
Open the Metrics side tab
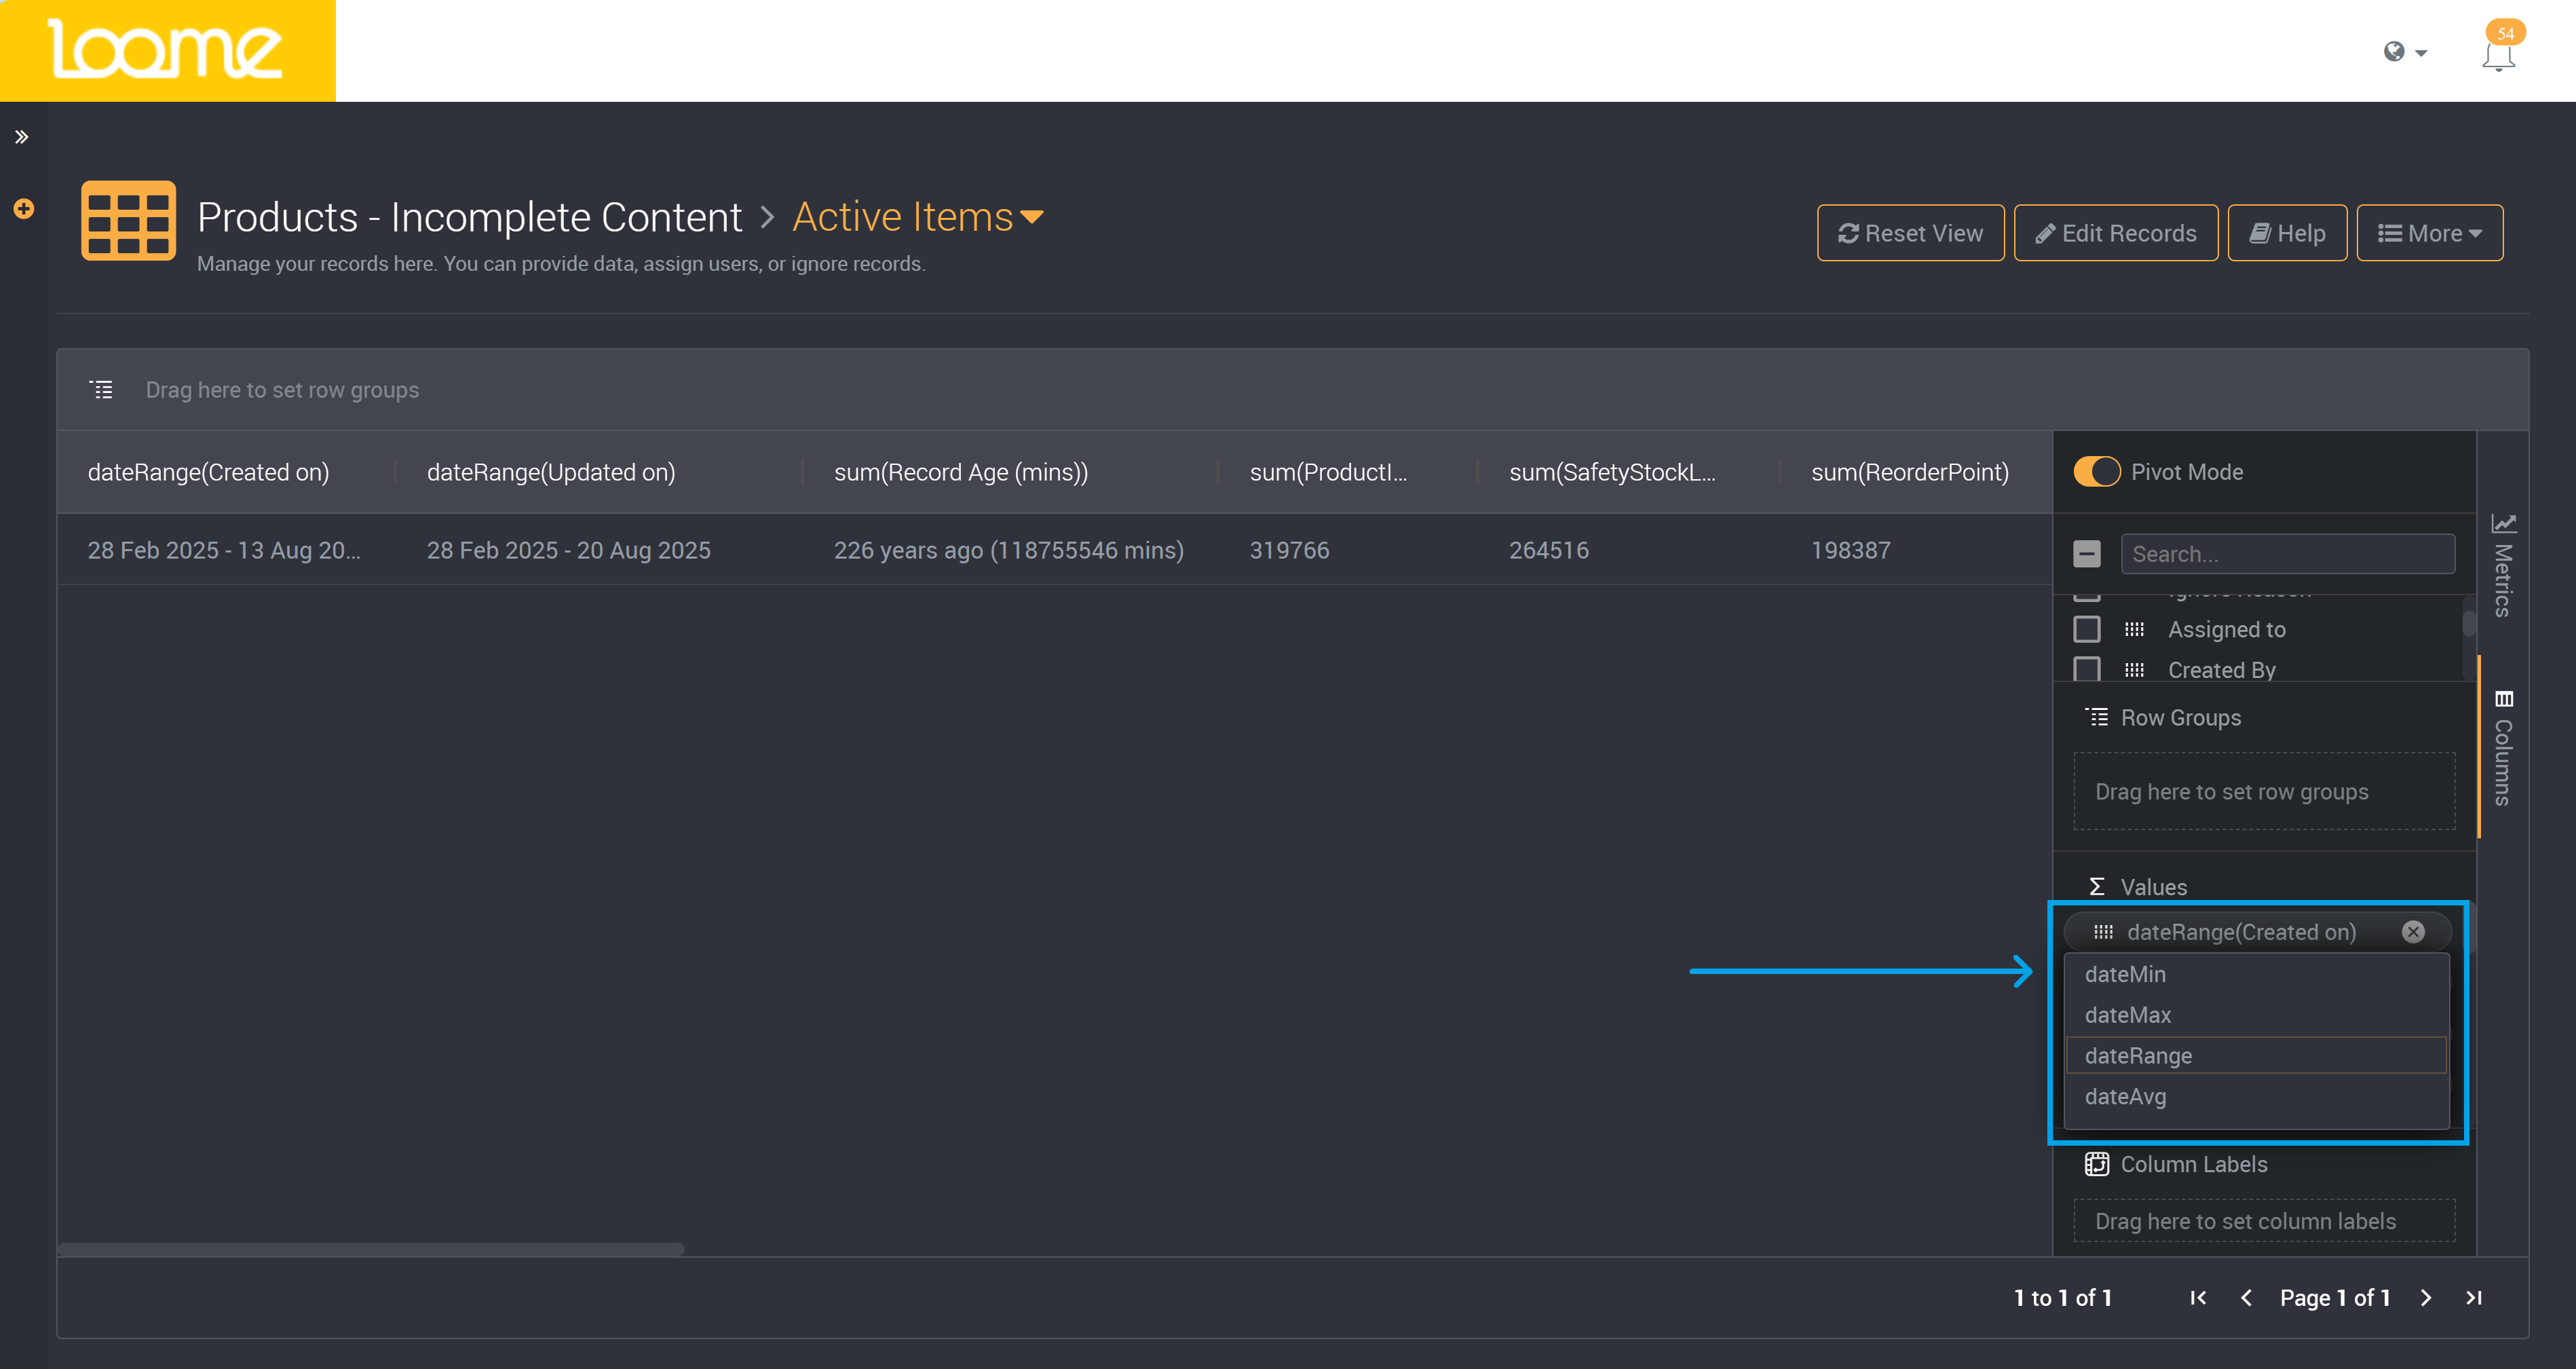tap(2503, 566)
